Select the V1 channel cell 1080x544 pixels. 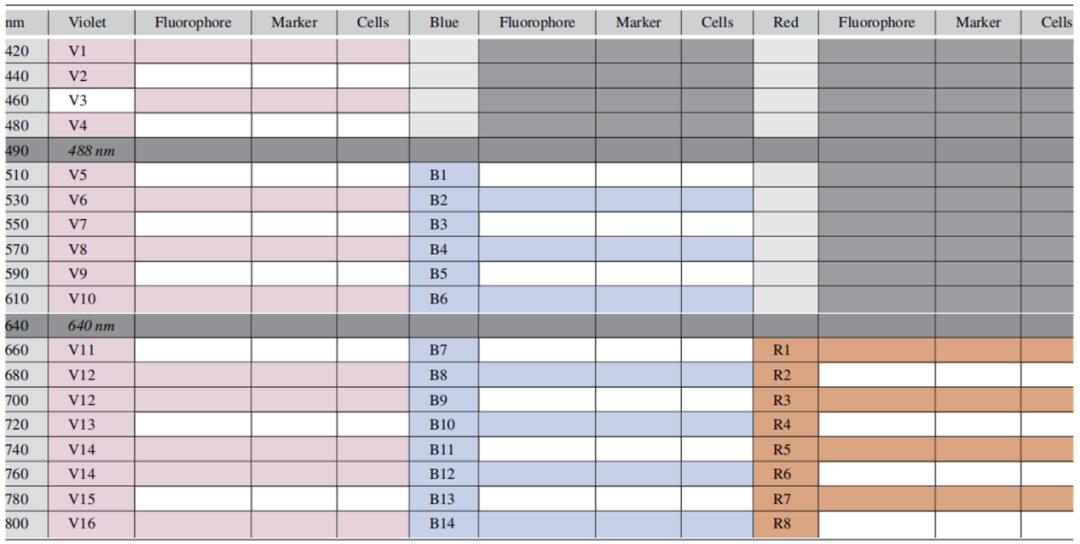tap(79, 51)
